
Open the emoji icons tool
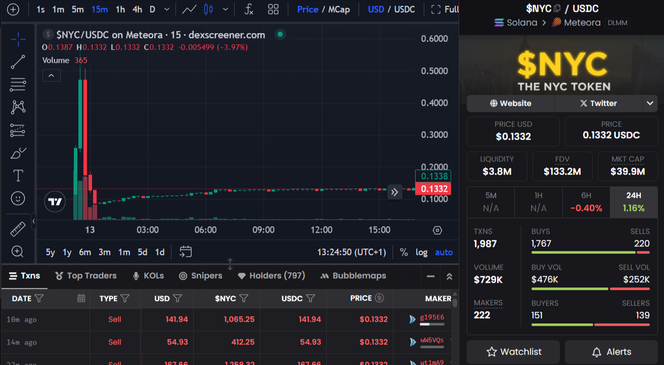click(18, 198)
